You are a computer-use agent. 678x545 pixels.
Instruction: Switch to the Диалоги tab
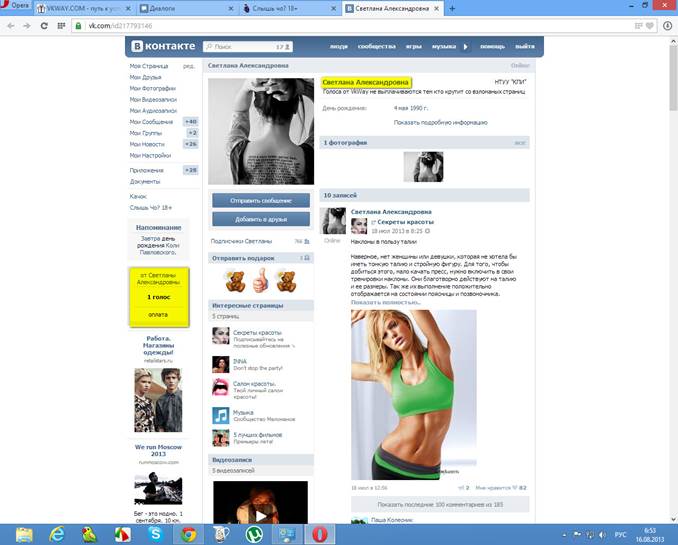(x=187, y=8)
